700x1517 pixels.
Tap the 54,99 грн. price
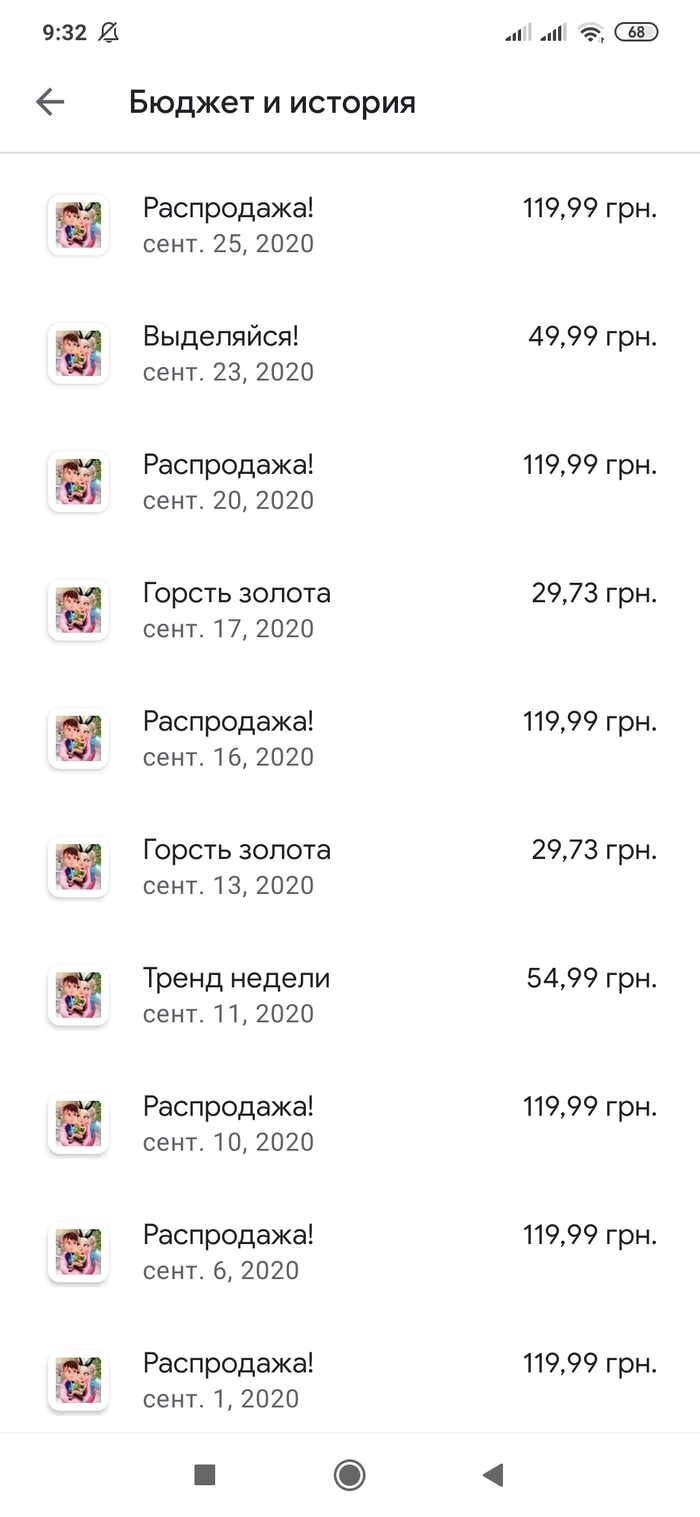[x=591, y=979]
